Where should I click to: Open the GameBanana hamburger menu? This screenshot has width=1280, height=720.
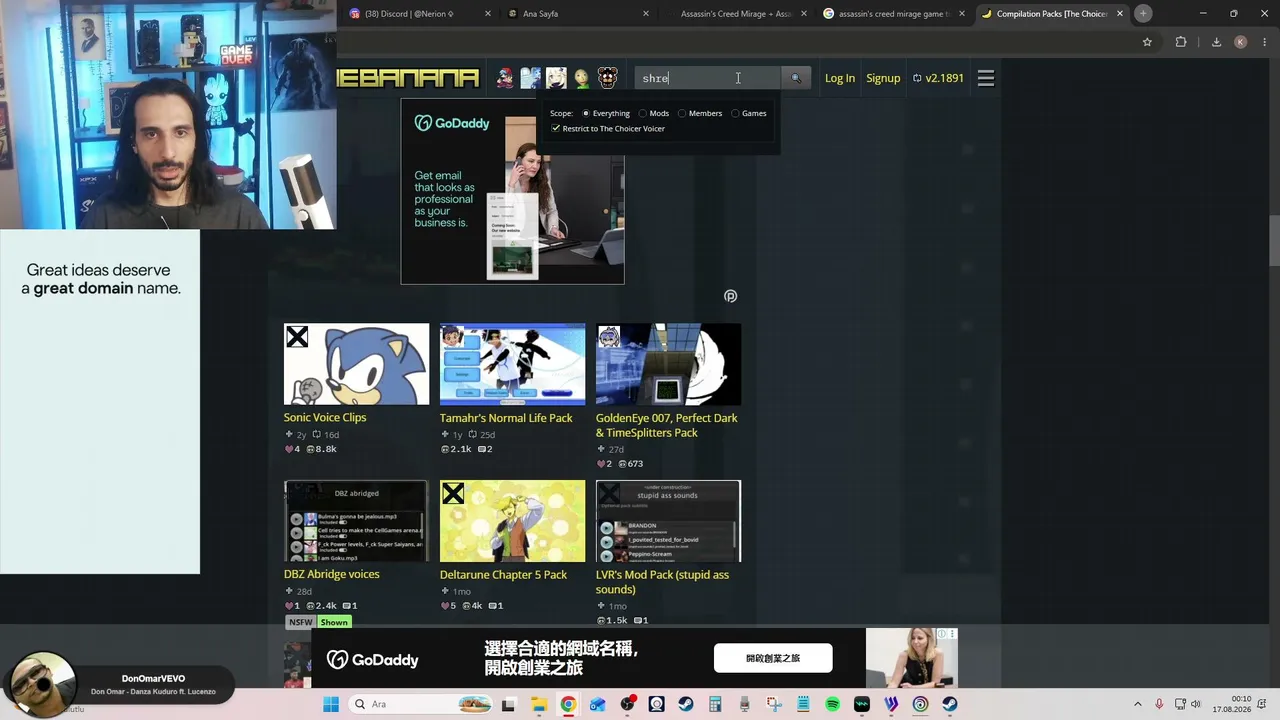(986, 78)
